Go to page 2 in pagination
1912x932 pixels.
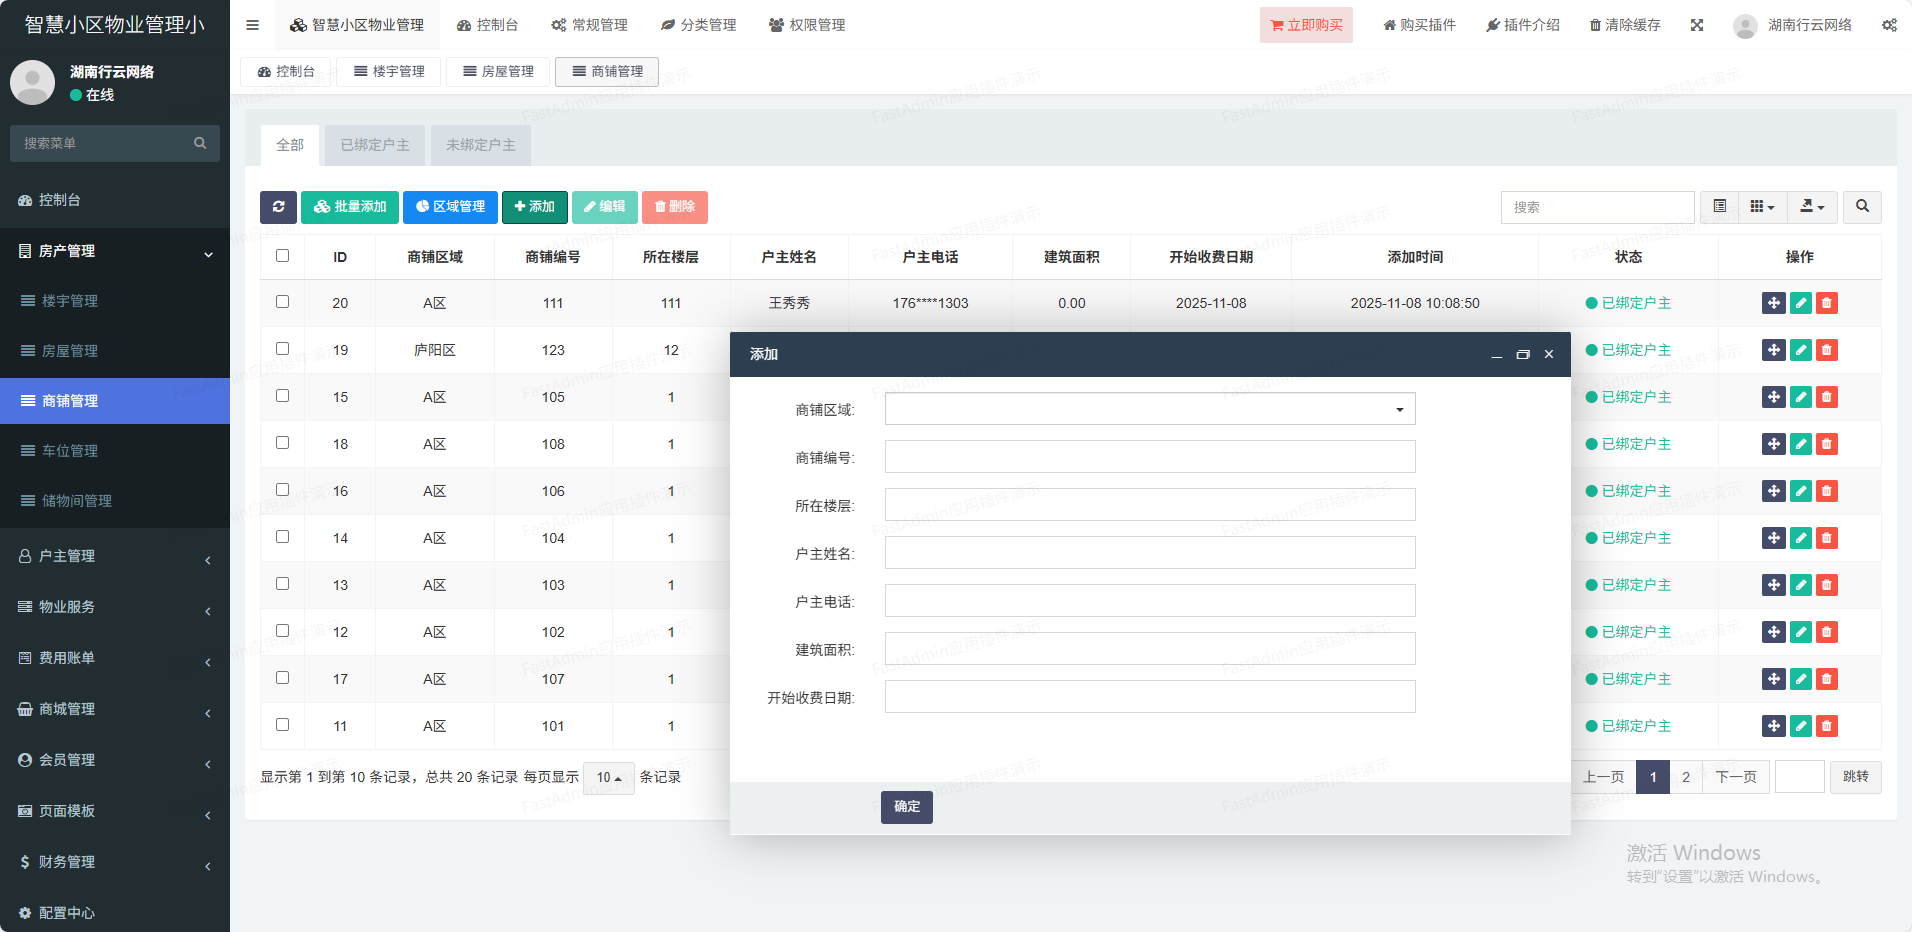[1685, 777]
